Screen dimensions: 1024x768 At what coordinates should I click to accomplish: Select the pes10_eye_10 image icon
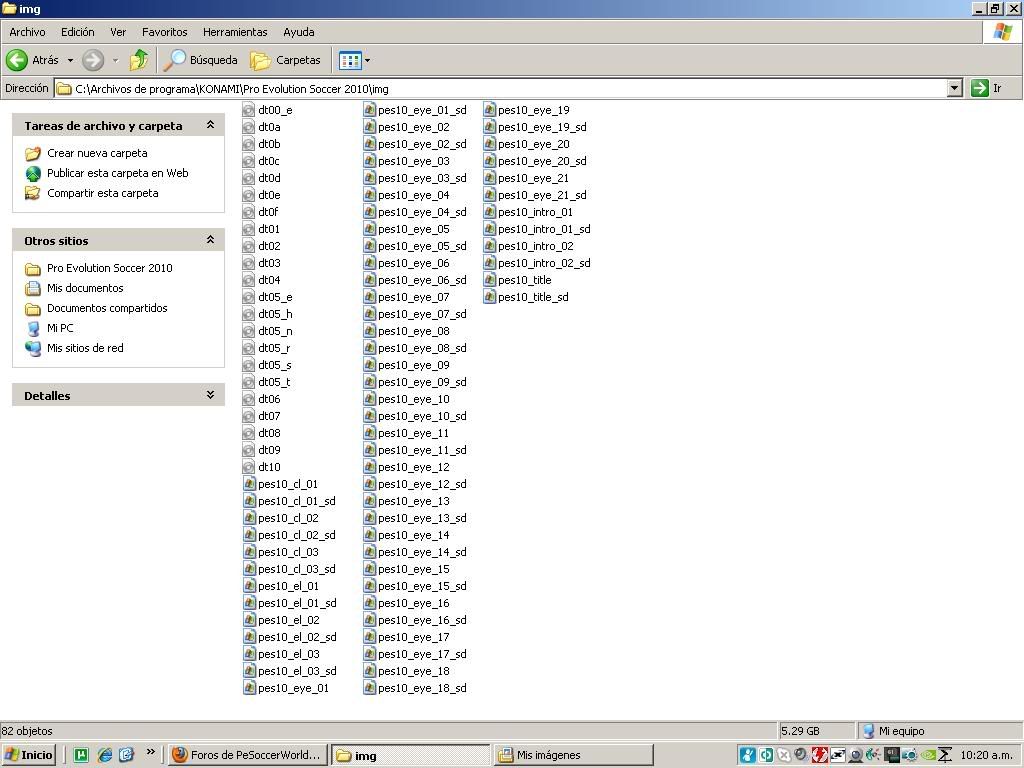(x=370, y=399)
